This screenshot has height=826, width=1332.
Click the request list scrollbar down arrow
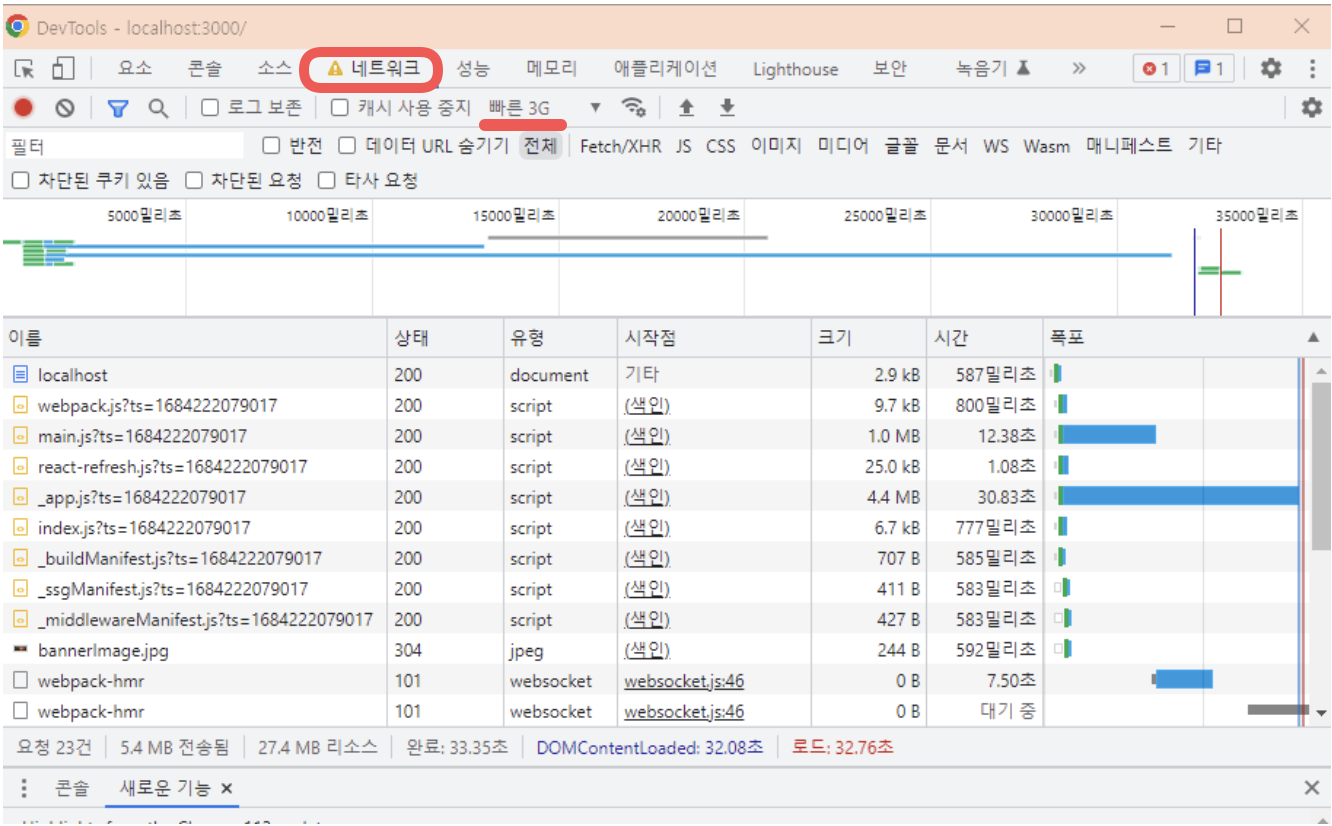[1321, 713]
